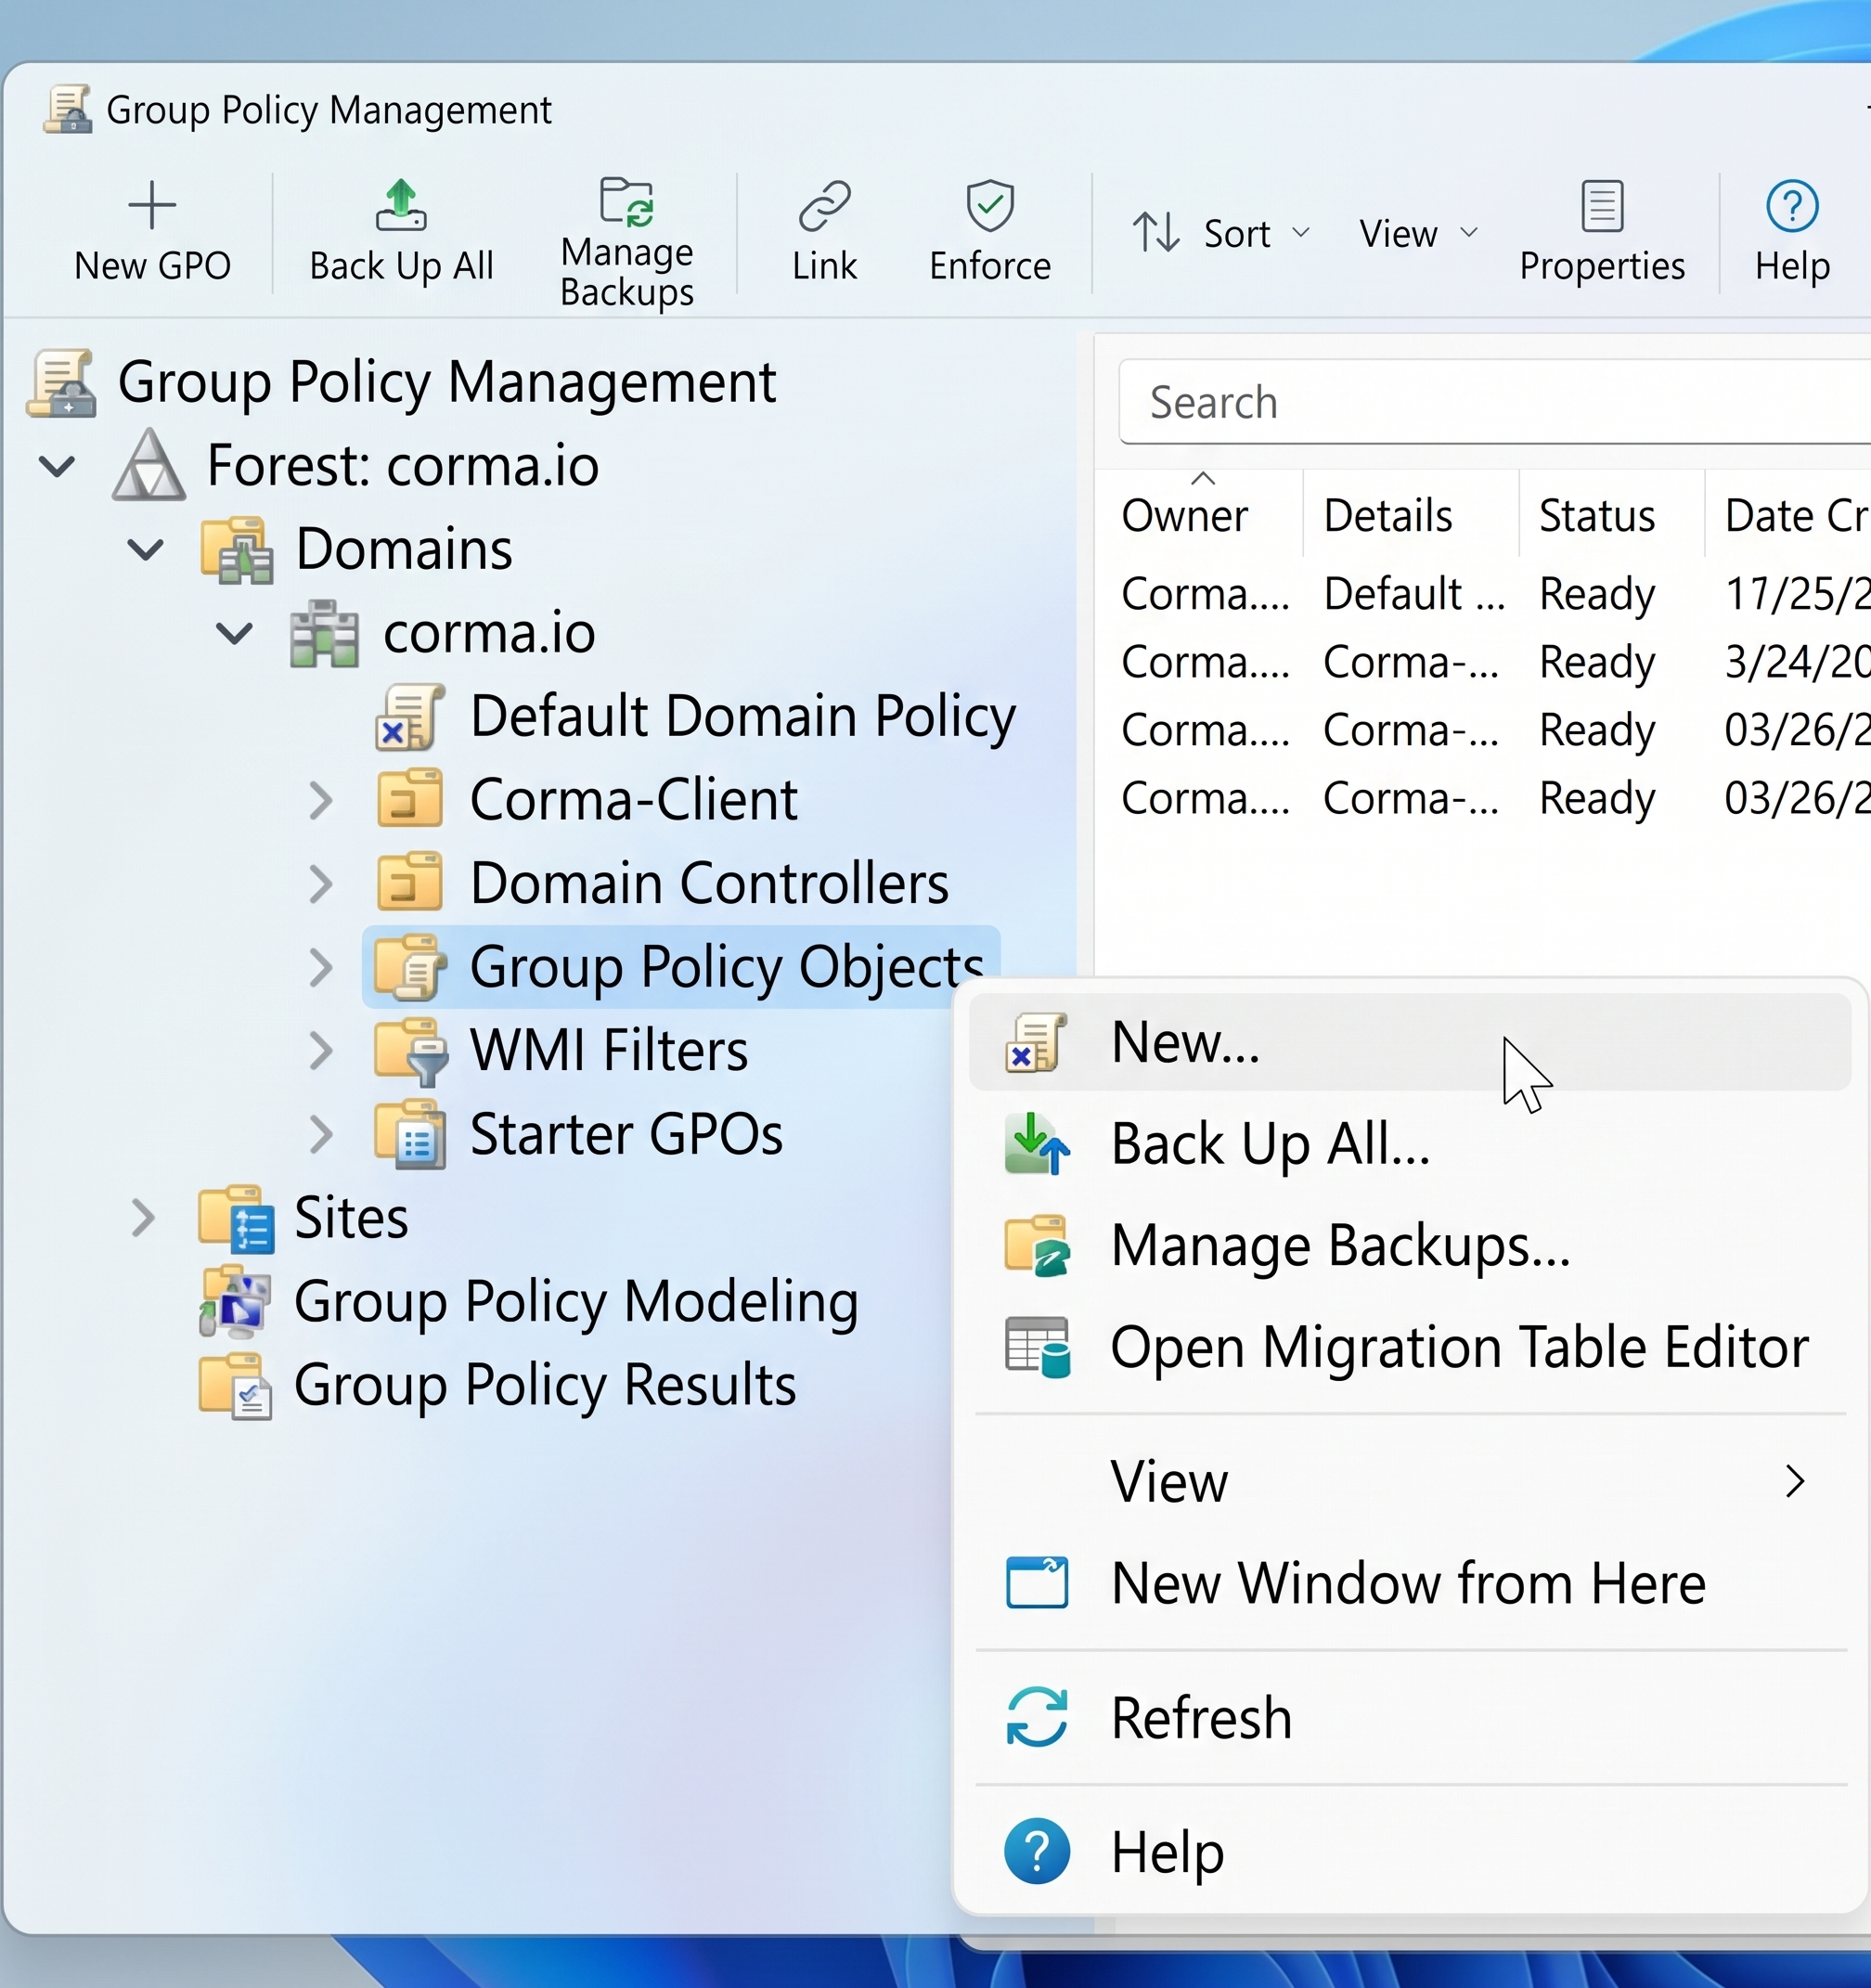Screen dimensions: 1871x1988
Task: Click the Forest corma.io triangle icon
Action: pos(148,465)
